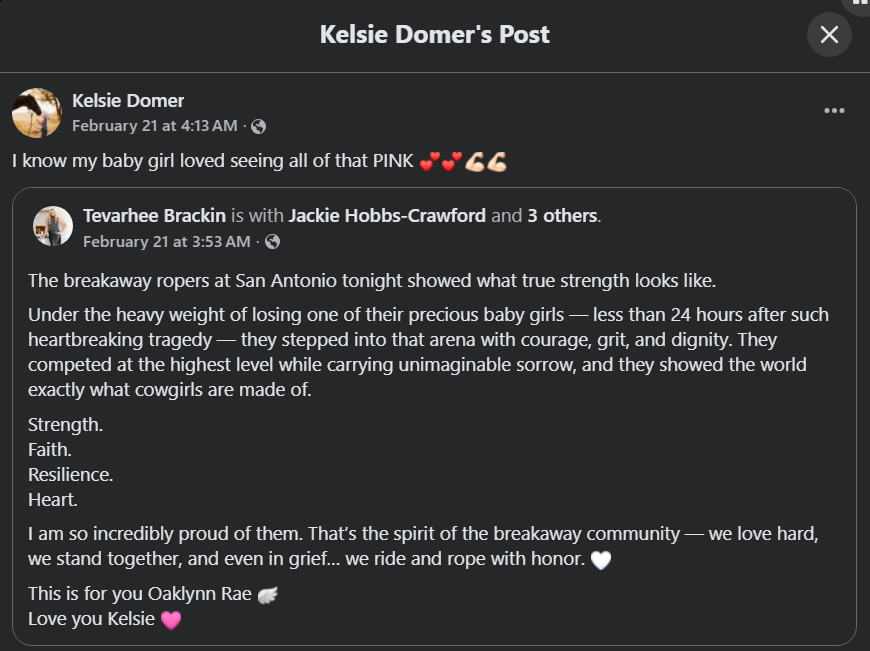Open the "February 21 at 3:53 AM" timestamp
This screenshot has height=651, width=870.
click(166, 242)
